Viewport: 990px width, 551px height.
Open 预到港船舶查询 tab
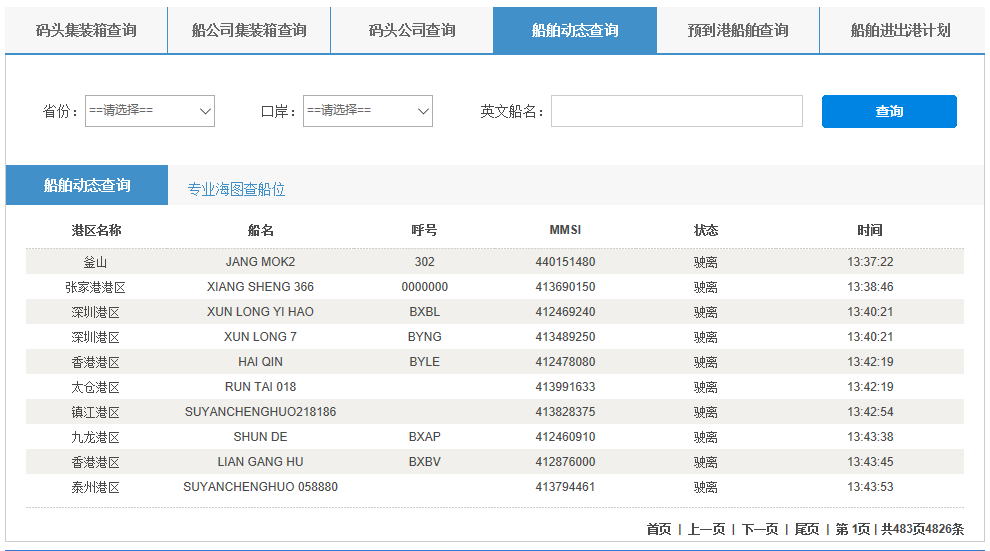pos(738,30)
